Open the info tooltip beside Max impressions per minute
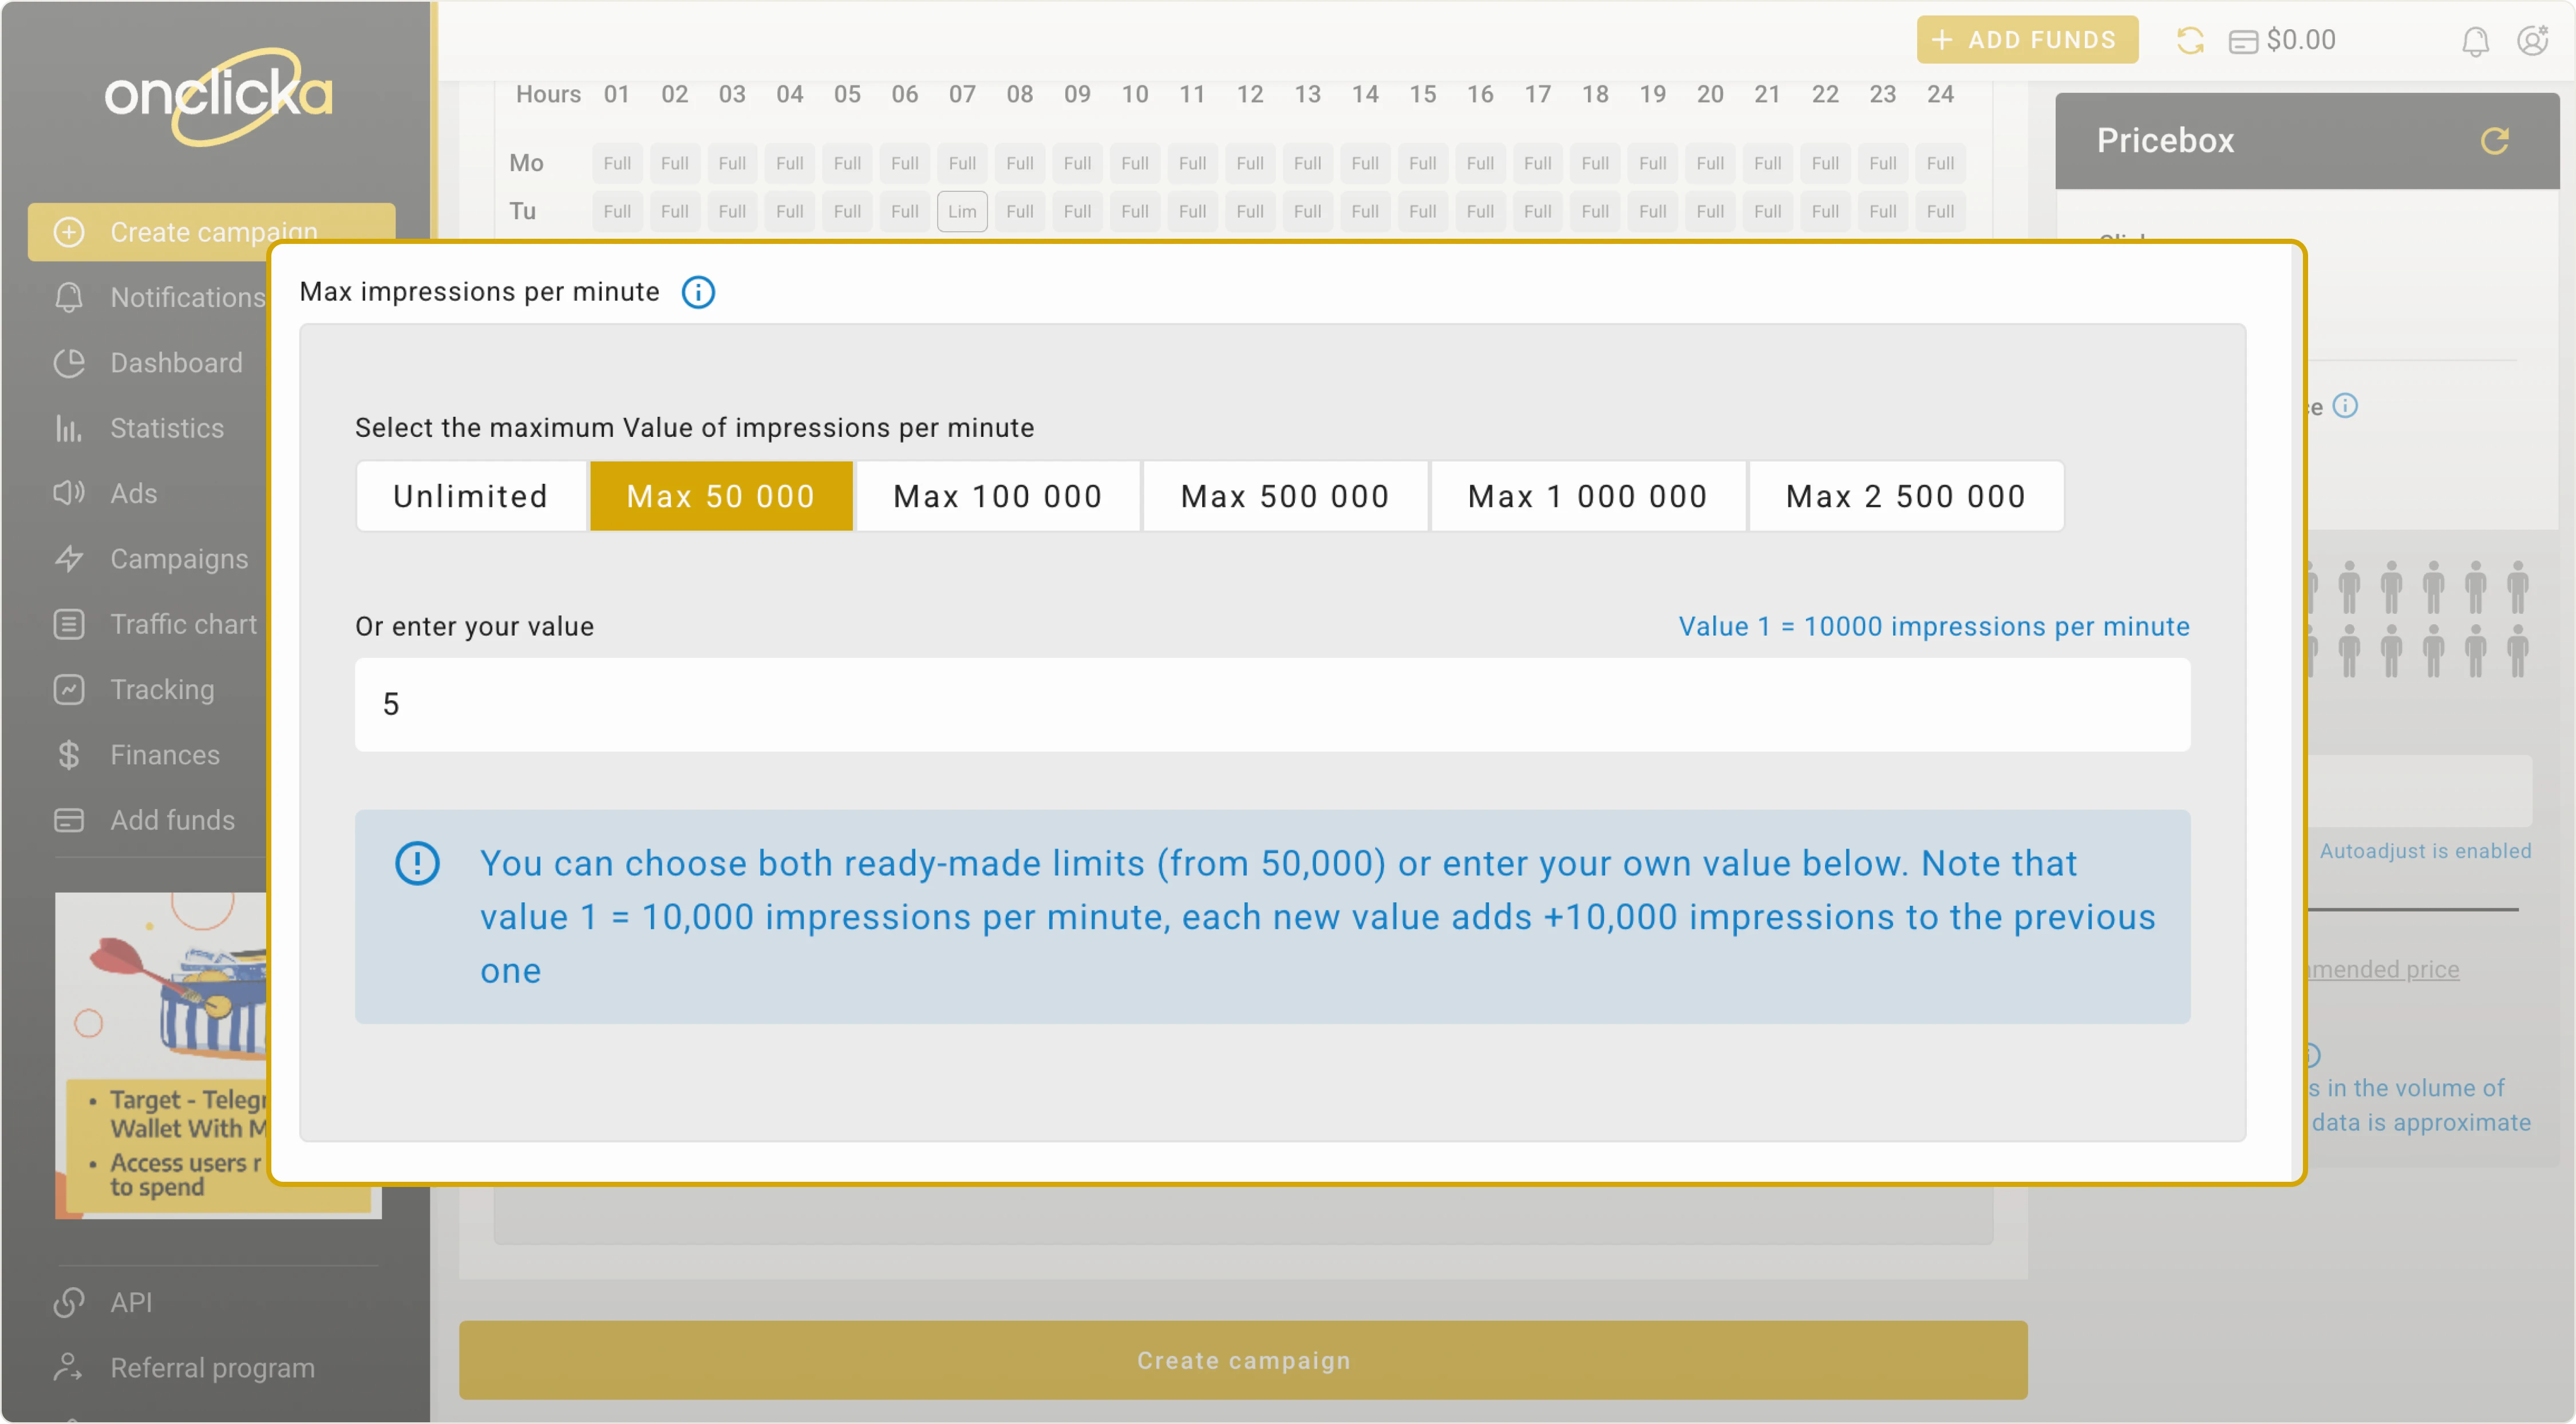2576x1424 pixels. [698, 292]
